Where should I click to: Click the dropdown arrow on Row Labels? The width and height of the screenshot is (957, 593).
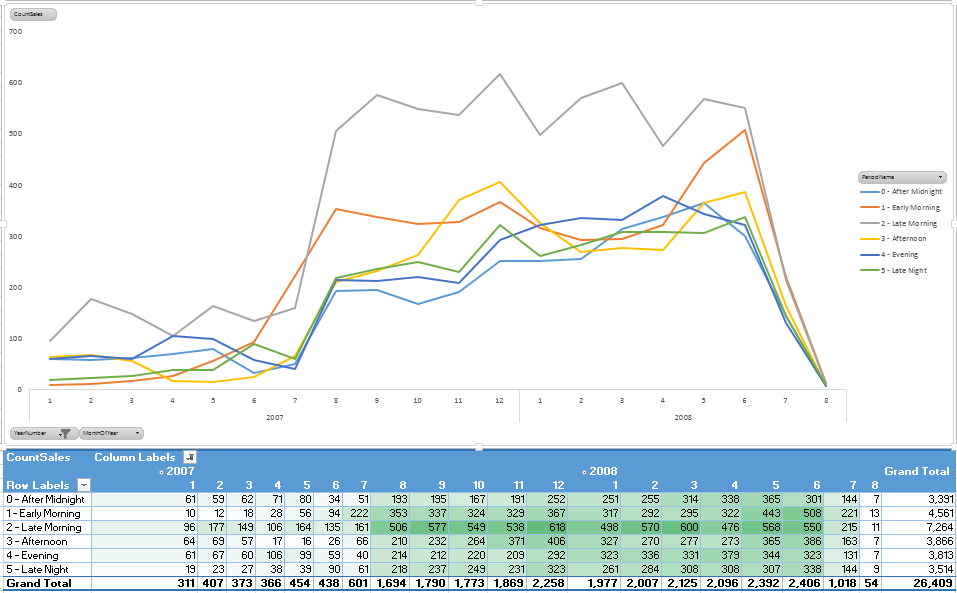pyautogui.click(x=82, y=484)
